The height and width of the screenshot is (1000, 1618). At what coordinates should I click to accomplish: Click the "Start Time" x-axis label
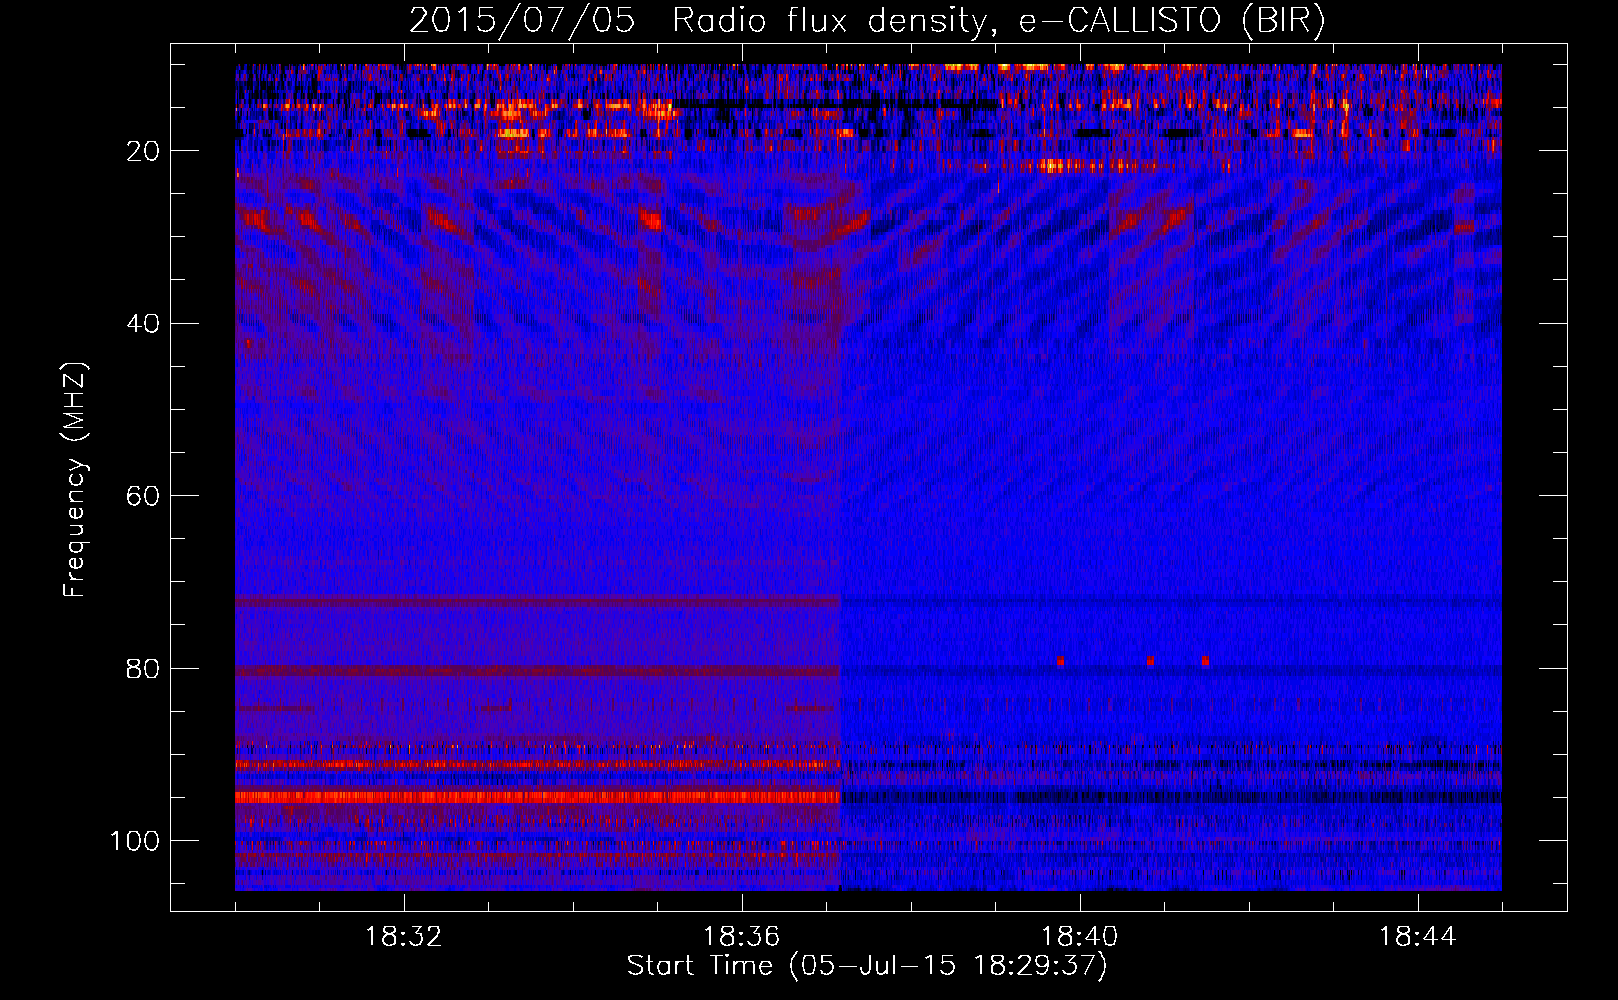click(x=866, y=966)
